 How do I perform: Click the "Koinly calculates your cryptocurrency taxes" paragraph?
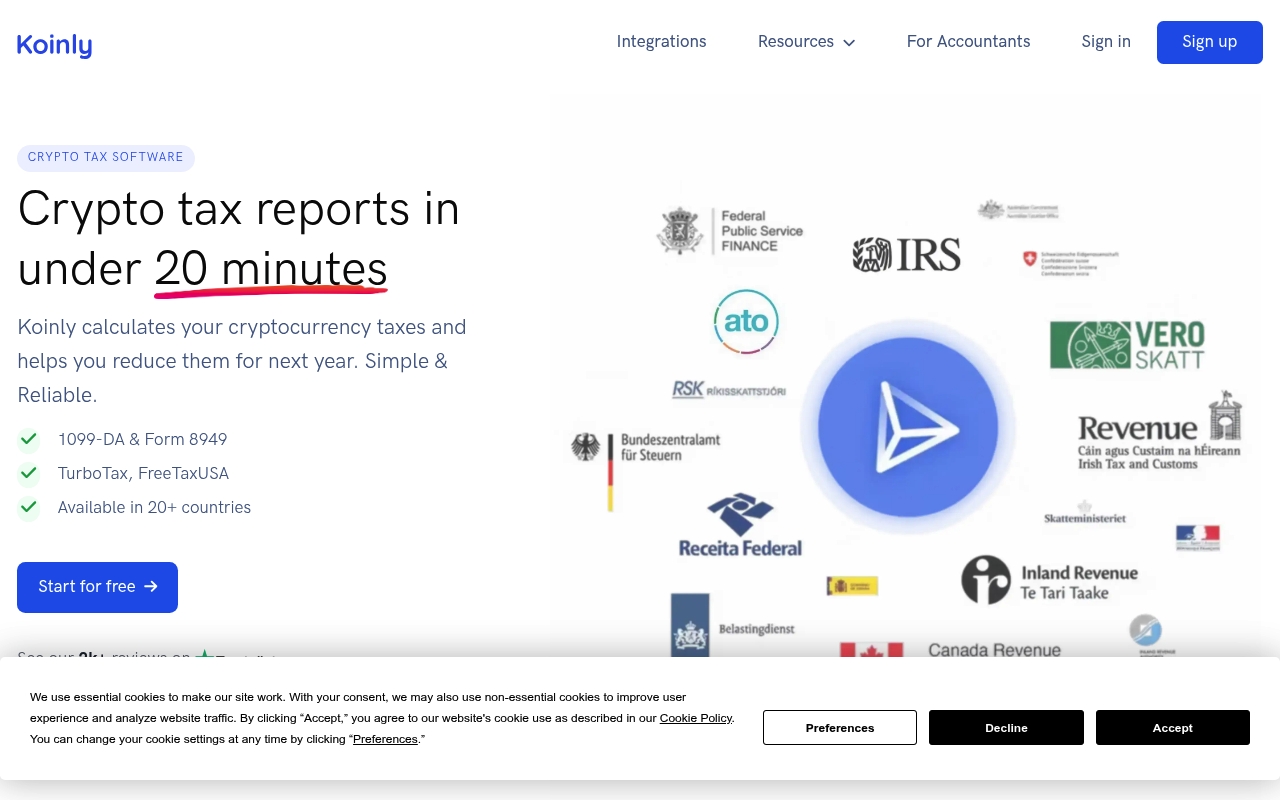[x=242, y=361]
